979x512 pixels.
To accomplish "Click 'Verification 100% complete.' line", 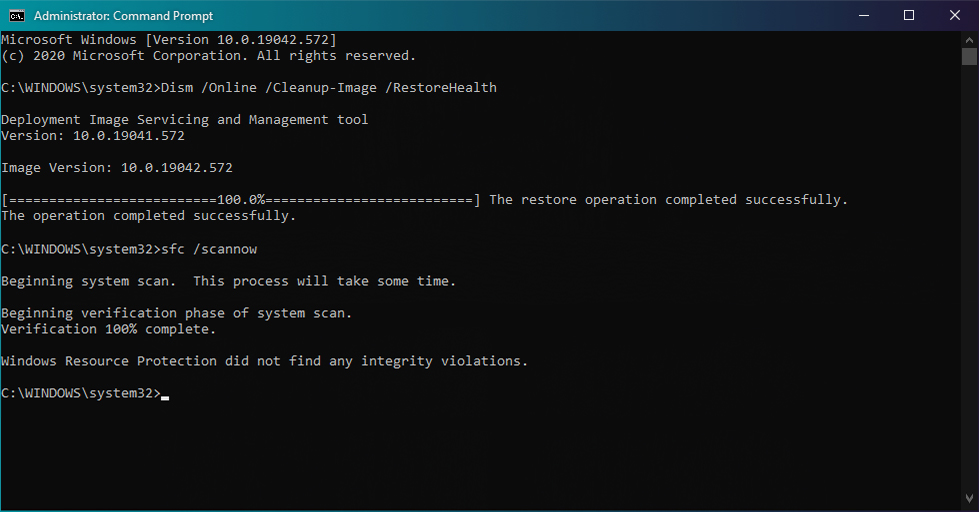I will [x=109, y=329].
